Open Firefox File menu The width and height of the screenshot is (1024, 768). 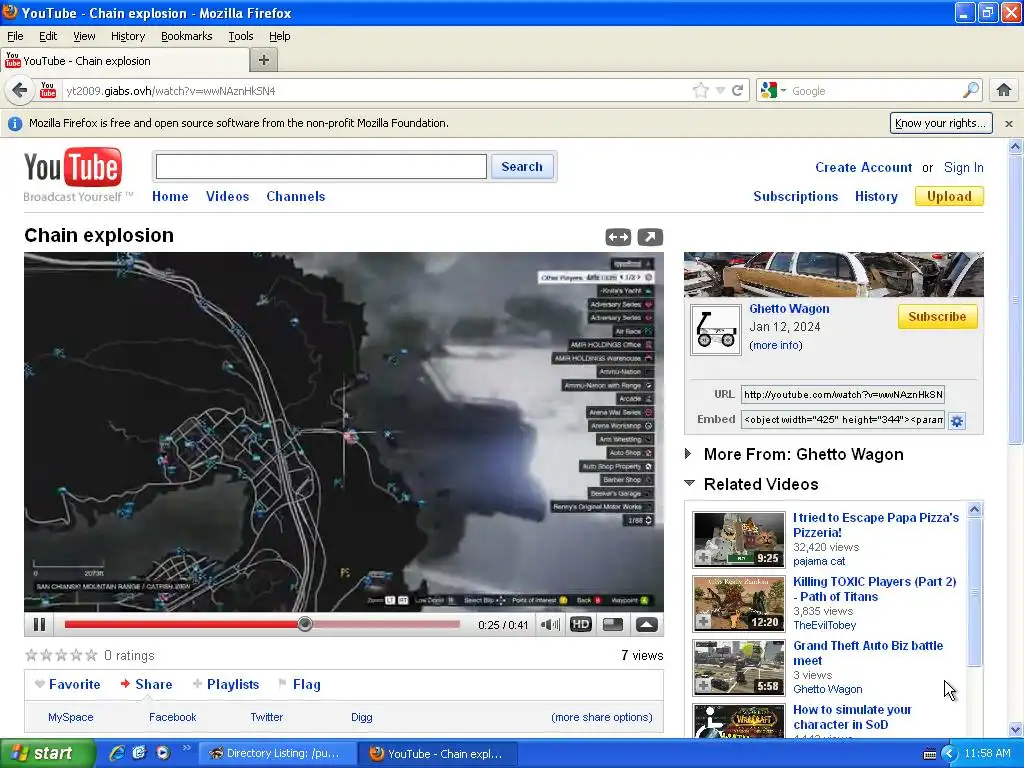point(15,36)
